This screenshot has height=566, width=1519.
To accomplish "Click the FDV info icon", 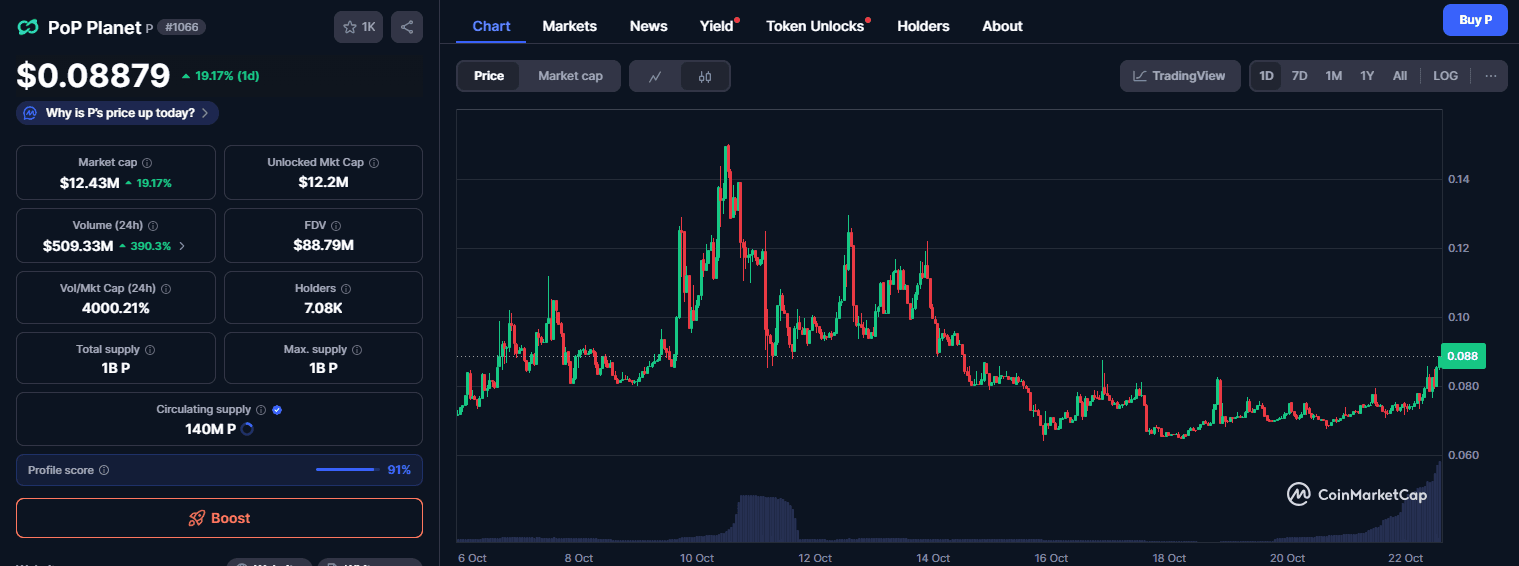I will 336,226.
